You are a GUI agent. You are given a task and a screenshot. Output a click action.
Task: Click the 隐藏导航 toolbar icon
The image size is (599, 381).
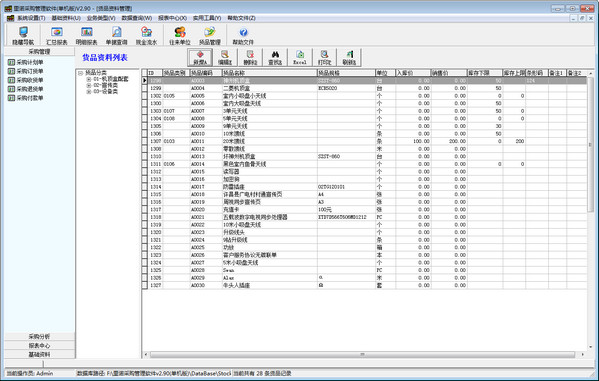[23, 35]
